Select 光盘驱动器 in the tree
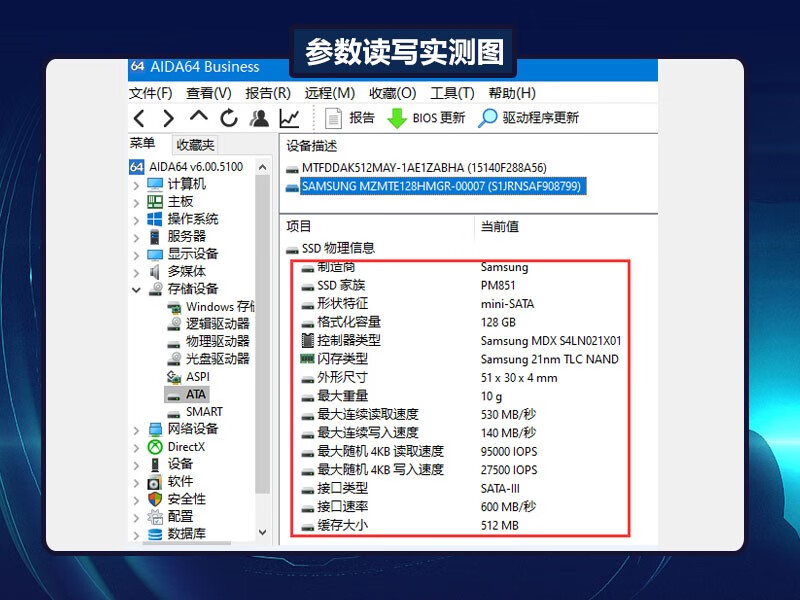The width and height of the screenshot is (800, 600). (x=209, y=359)
